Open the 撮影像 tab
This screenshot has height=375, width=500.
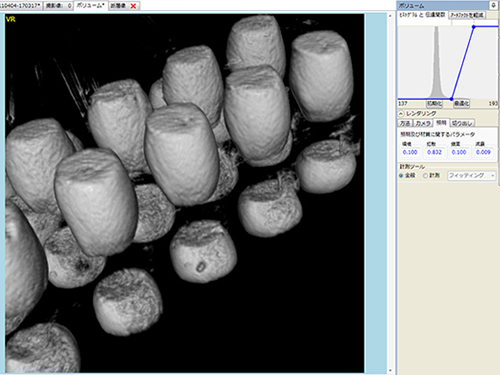pyautogui.click(x=58, y=6)
